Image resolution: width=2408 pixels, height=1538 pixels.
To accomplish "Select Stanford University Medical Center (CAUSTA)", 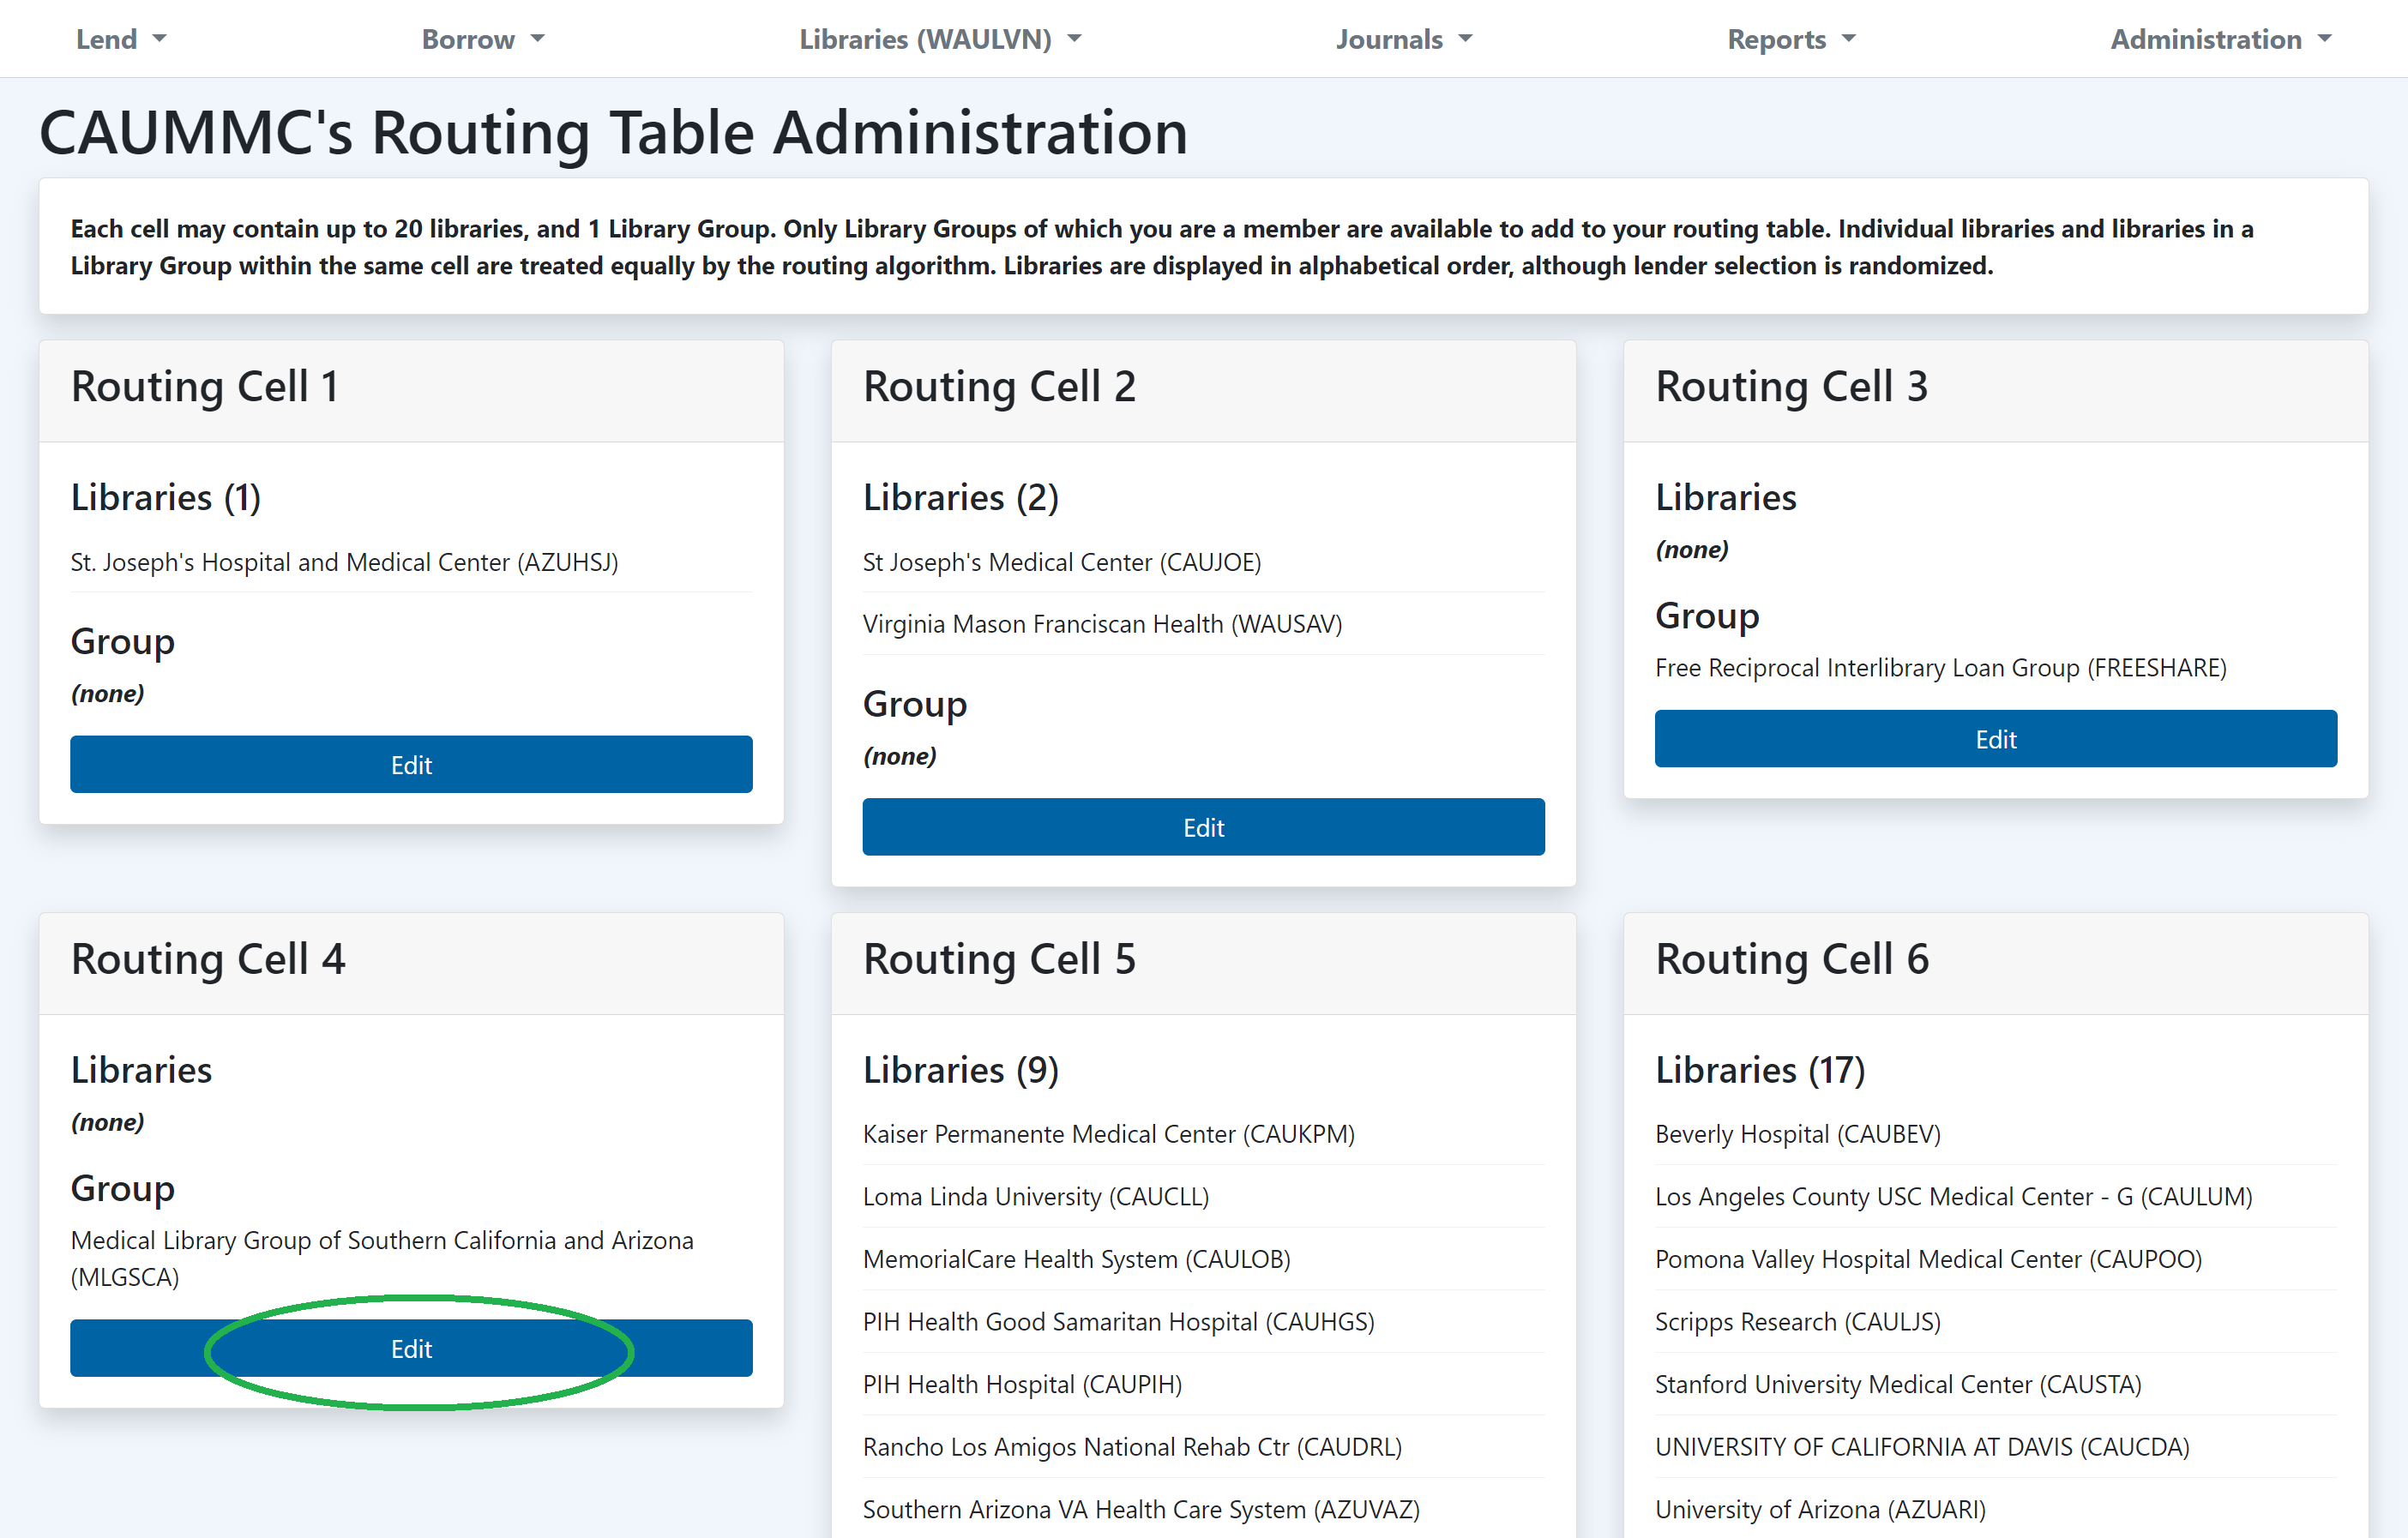I will (x=1898, y=1384).
